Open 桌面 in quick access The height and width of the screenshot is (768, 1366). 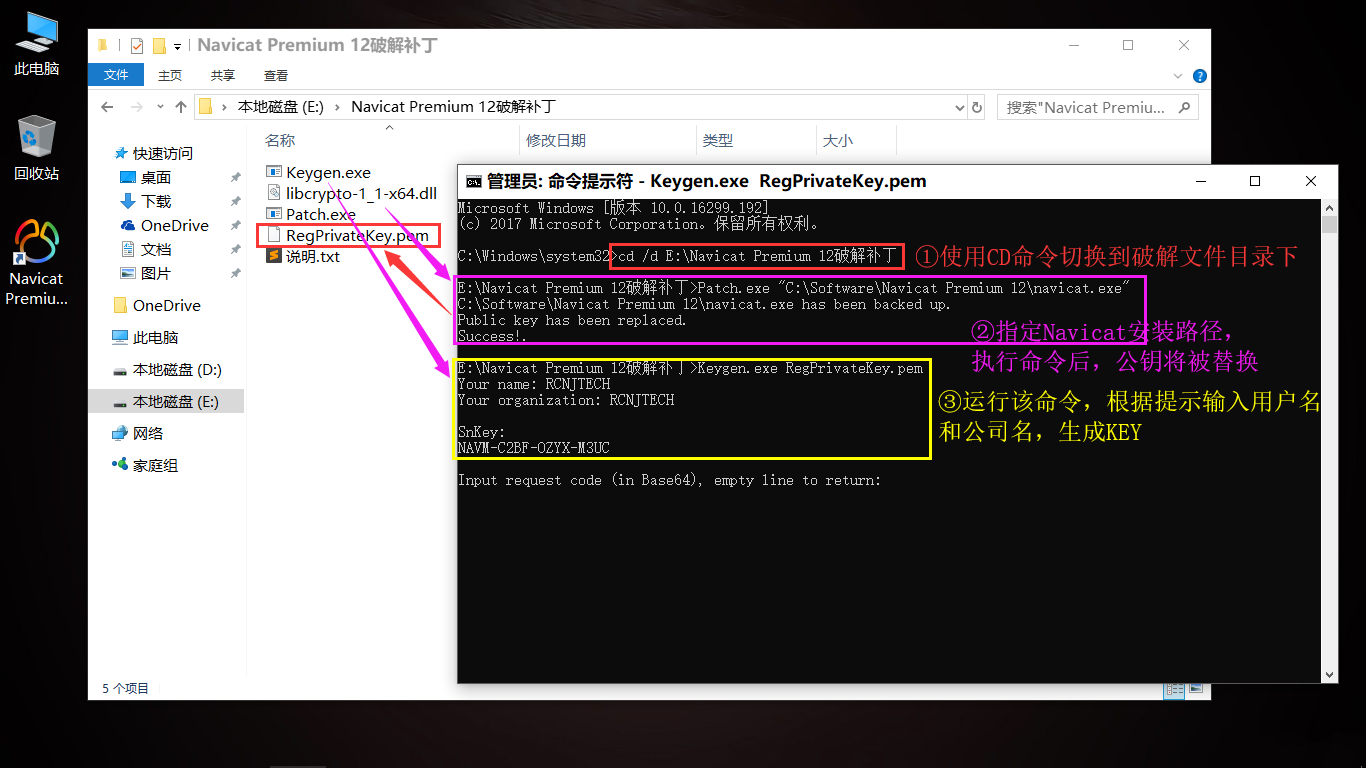click(x=156, y=177)
